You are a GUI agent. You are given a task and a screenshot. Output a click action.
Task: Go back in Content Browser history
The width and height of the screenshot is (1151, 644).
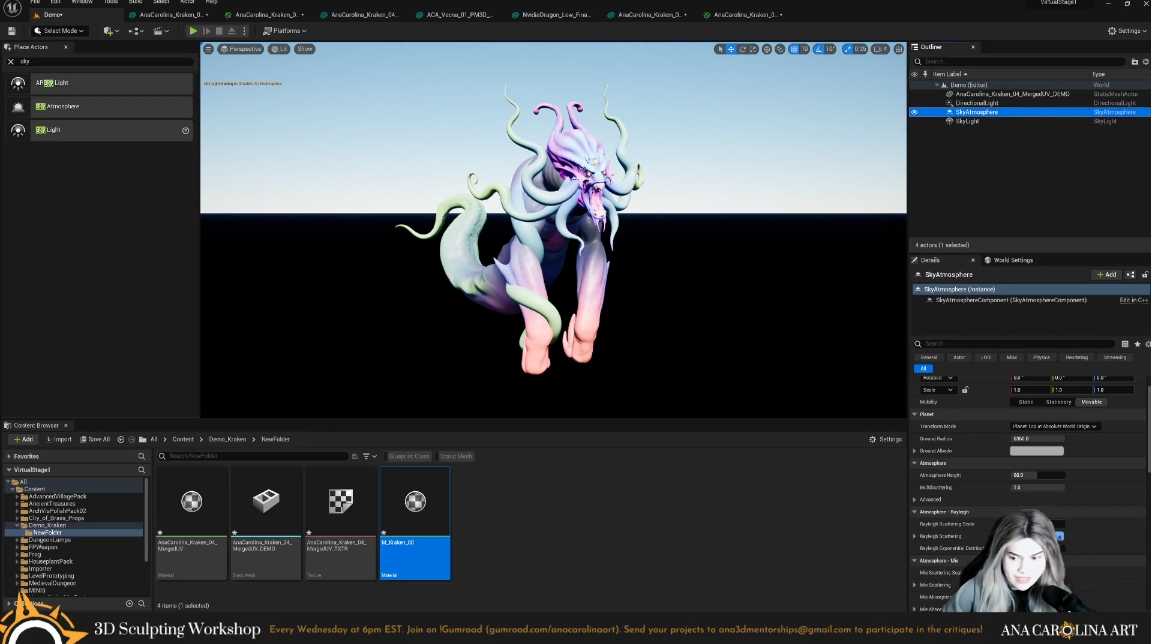tap(121, 440)
